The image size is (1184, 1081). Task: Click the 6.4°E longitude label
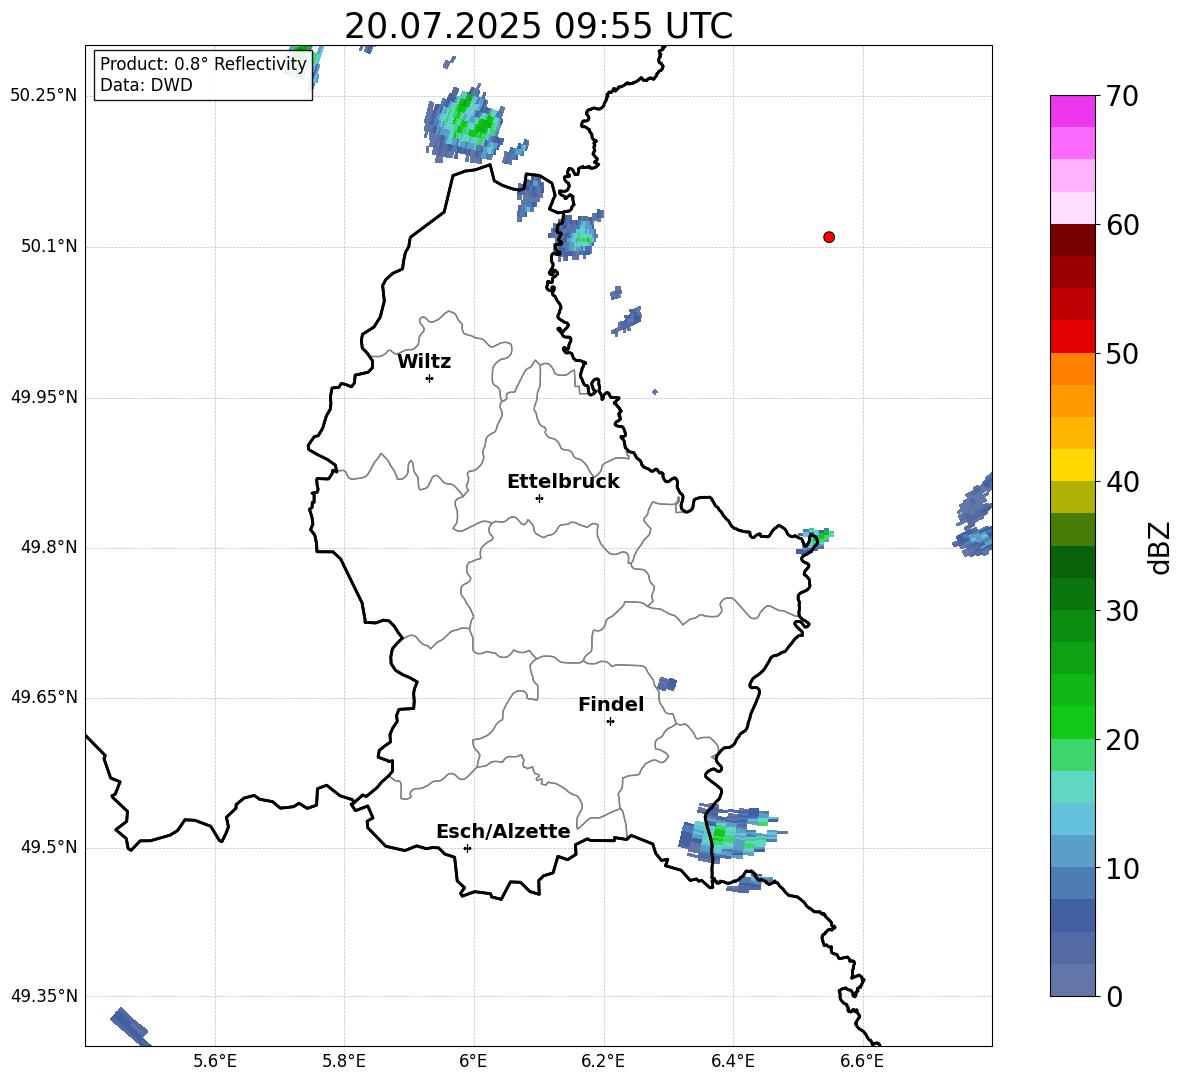tap(732, 1062)
